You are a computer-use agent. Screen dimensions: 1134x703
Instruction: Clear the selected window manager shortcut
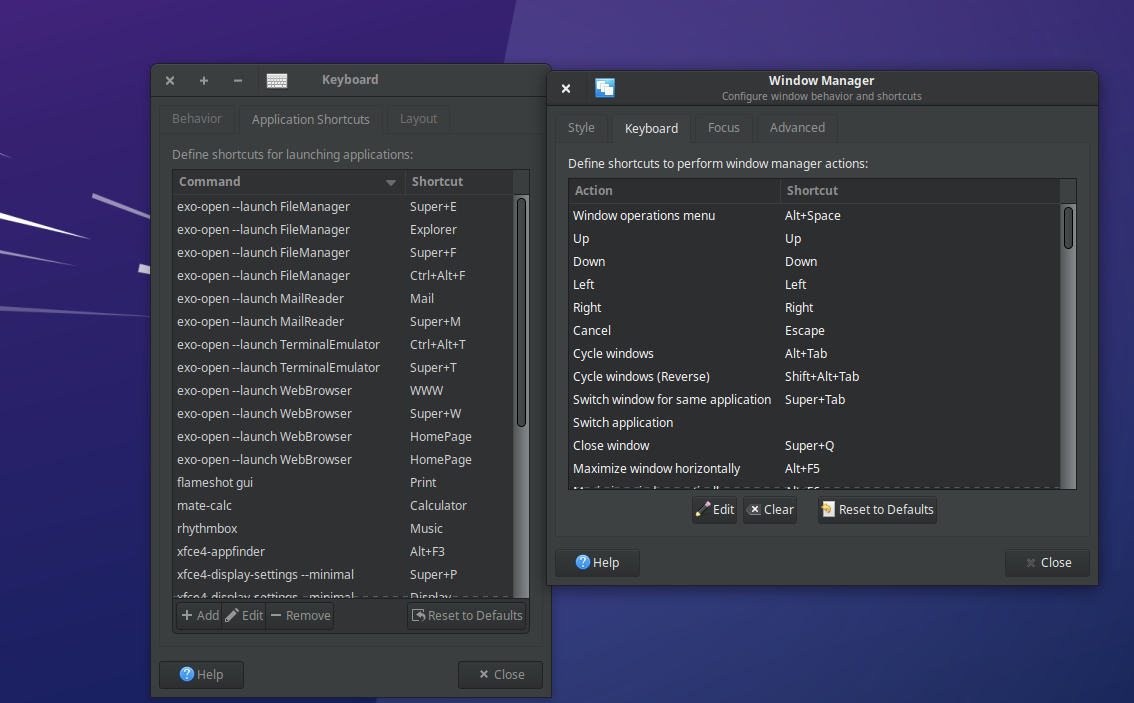(x=770, y=510)
